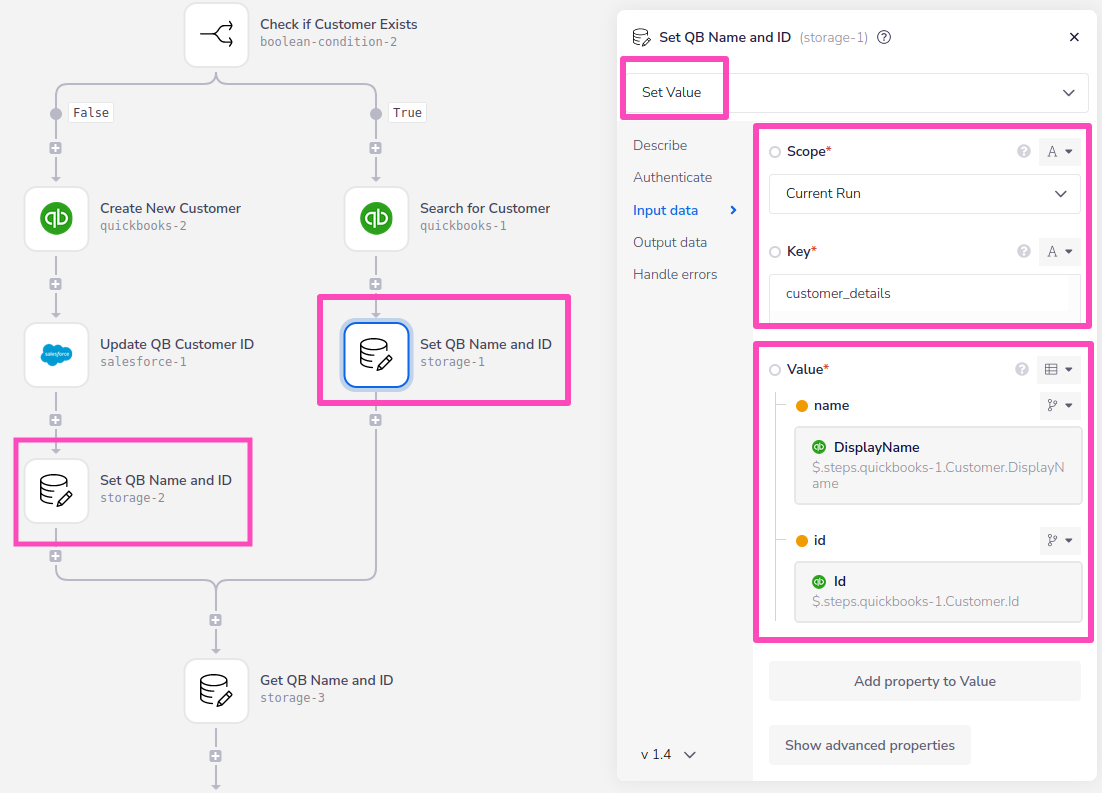Click the help icon next to Scope
Screen dimensions: 1102x793
coord(1023,152)
